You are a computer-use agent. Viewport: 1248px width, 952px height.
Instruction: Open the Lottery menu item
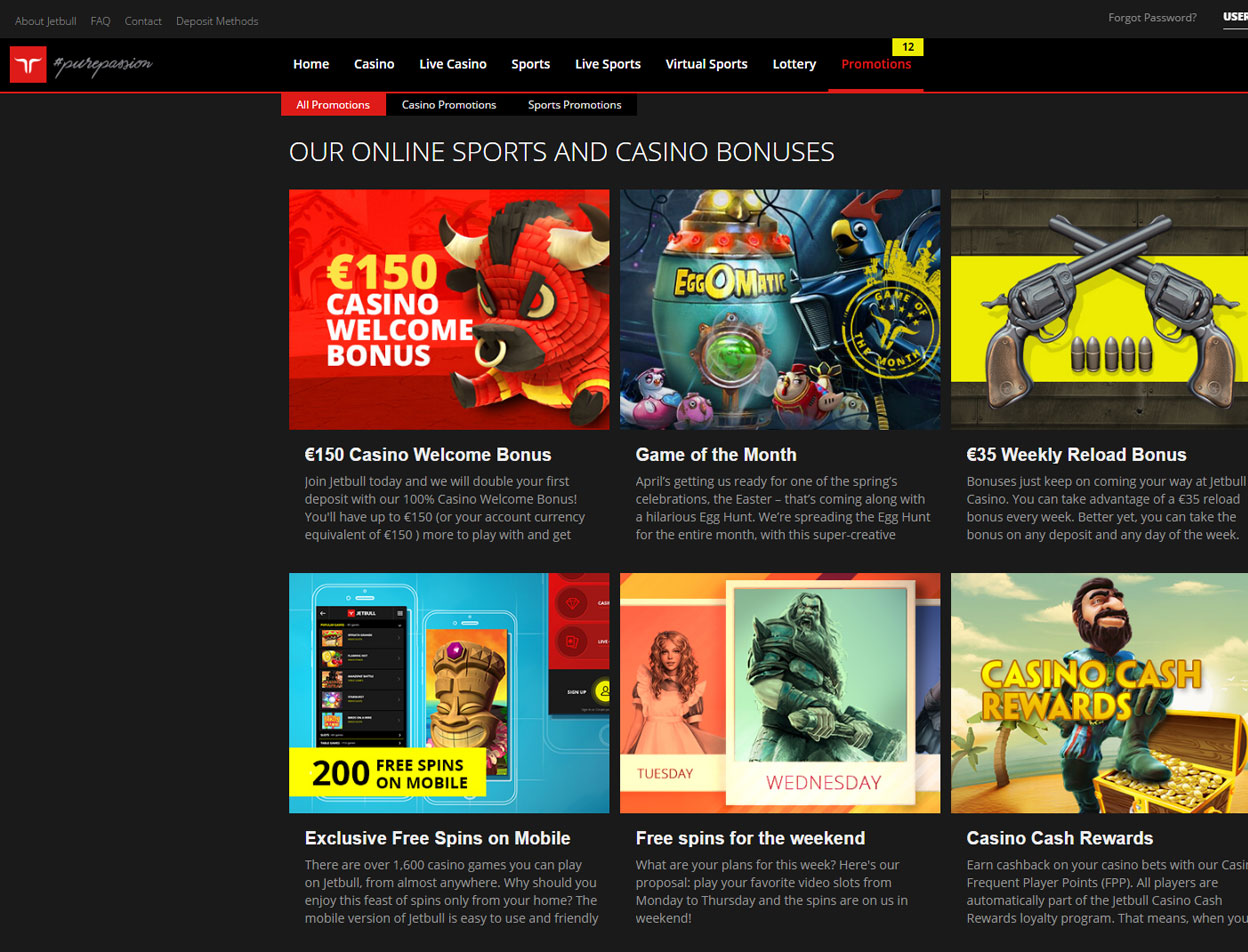794,64
